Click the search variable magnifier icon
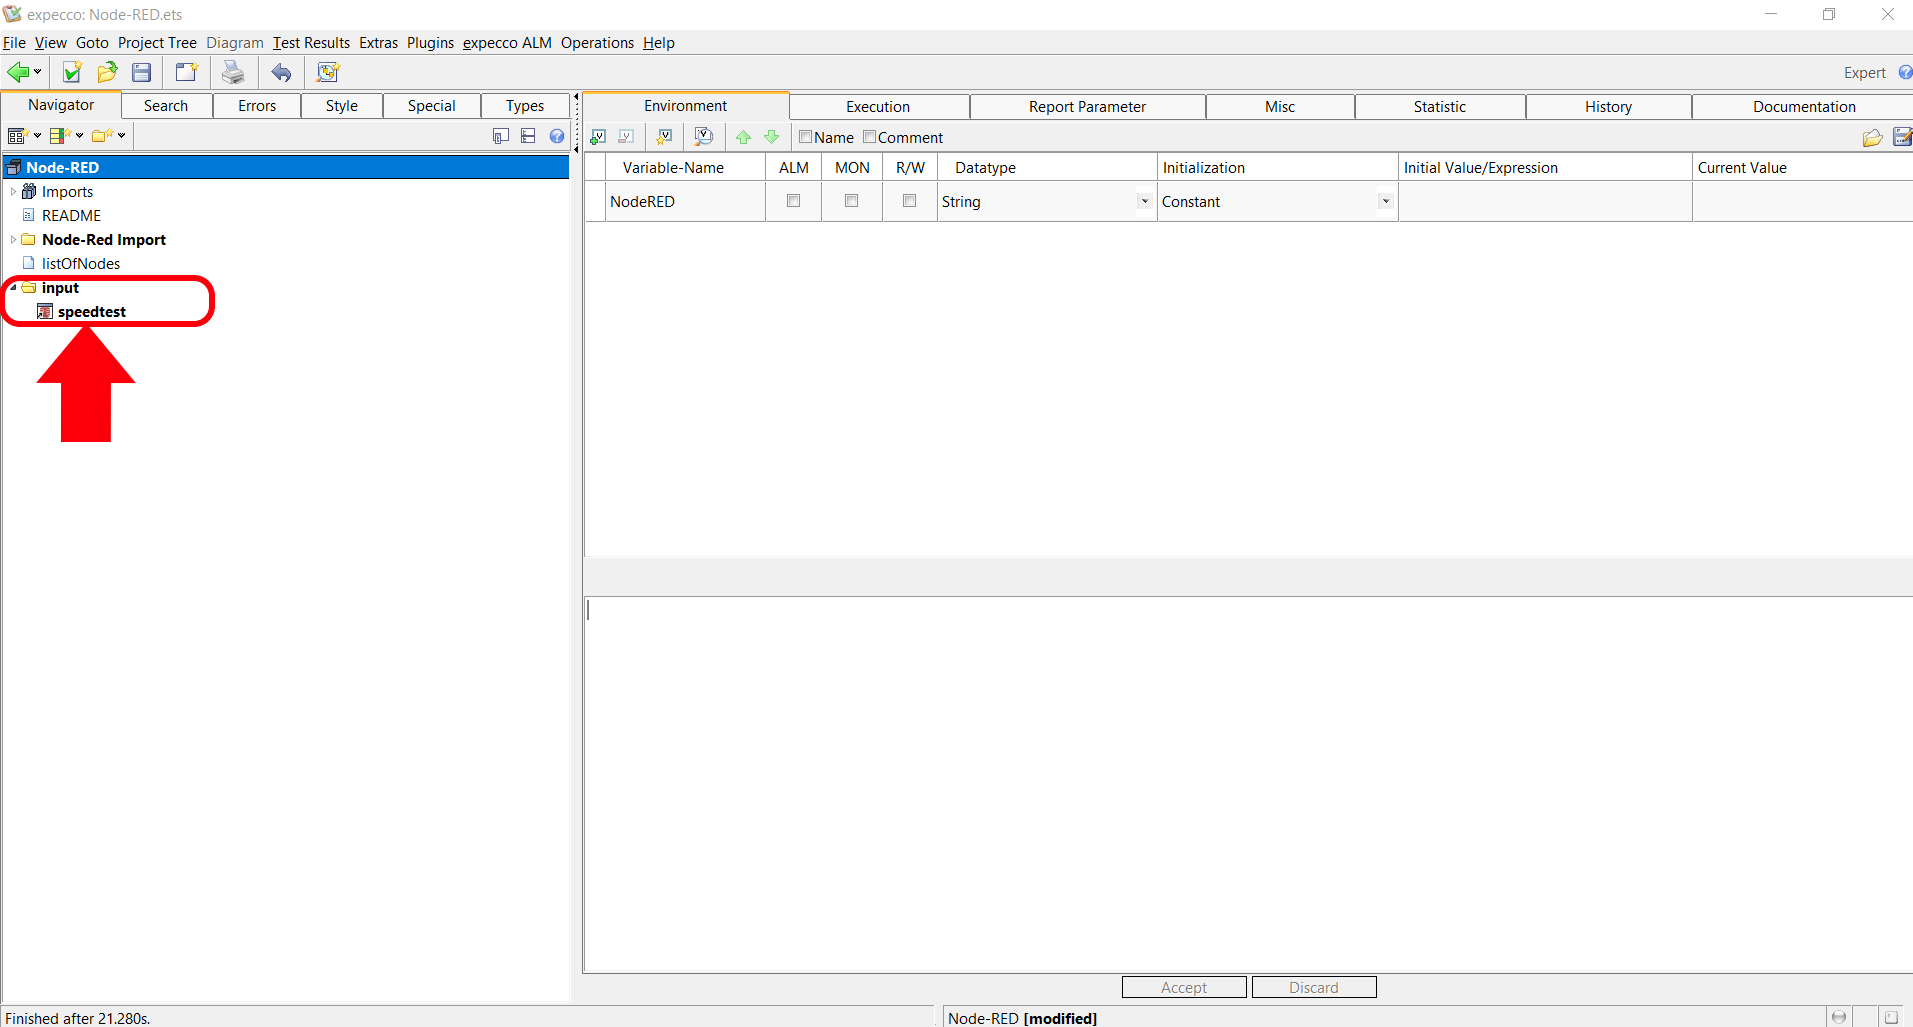The width and height of the screenshot is (1913, 1027). click(x=703, y=137)
